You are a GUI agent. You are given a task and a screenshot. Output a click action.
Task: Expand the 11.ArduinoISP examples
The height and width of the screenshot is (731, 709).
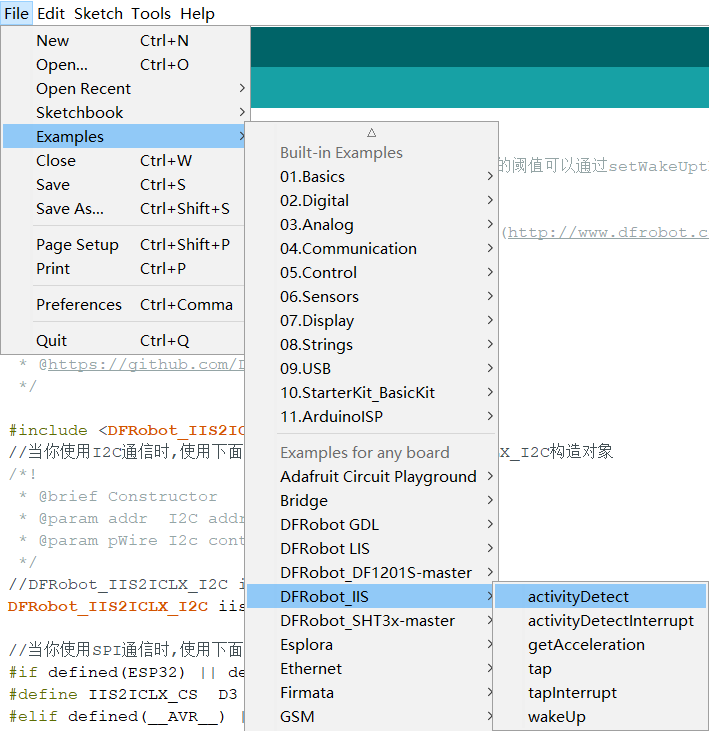372,417
